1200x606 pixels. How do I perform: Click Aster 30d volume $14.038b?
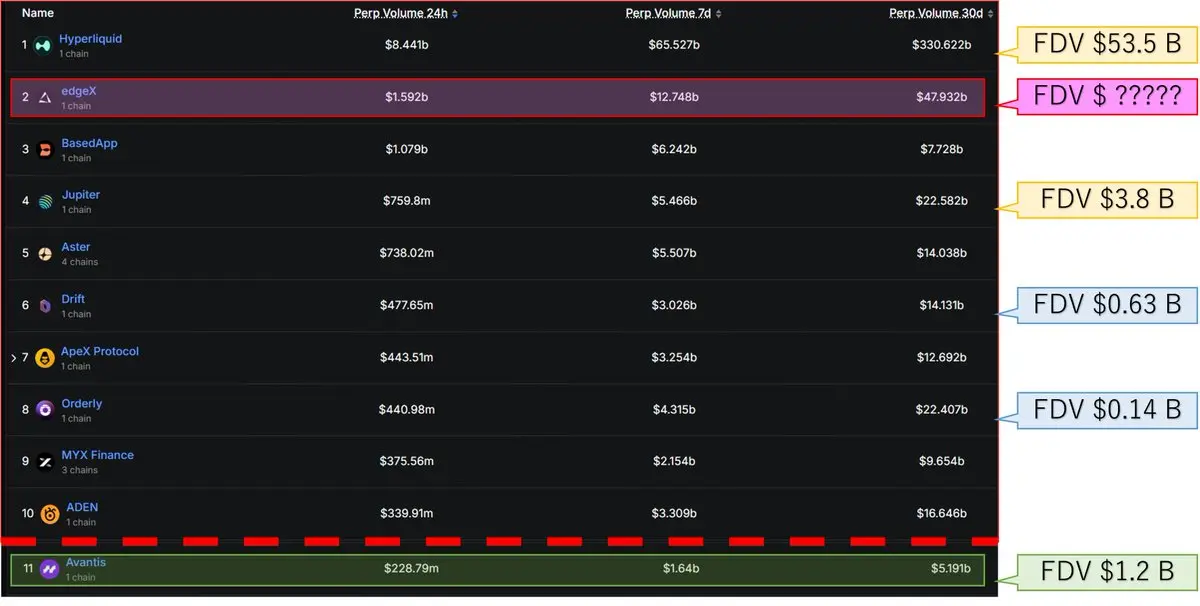pos(942,254)
